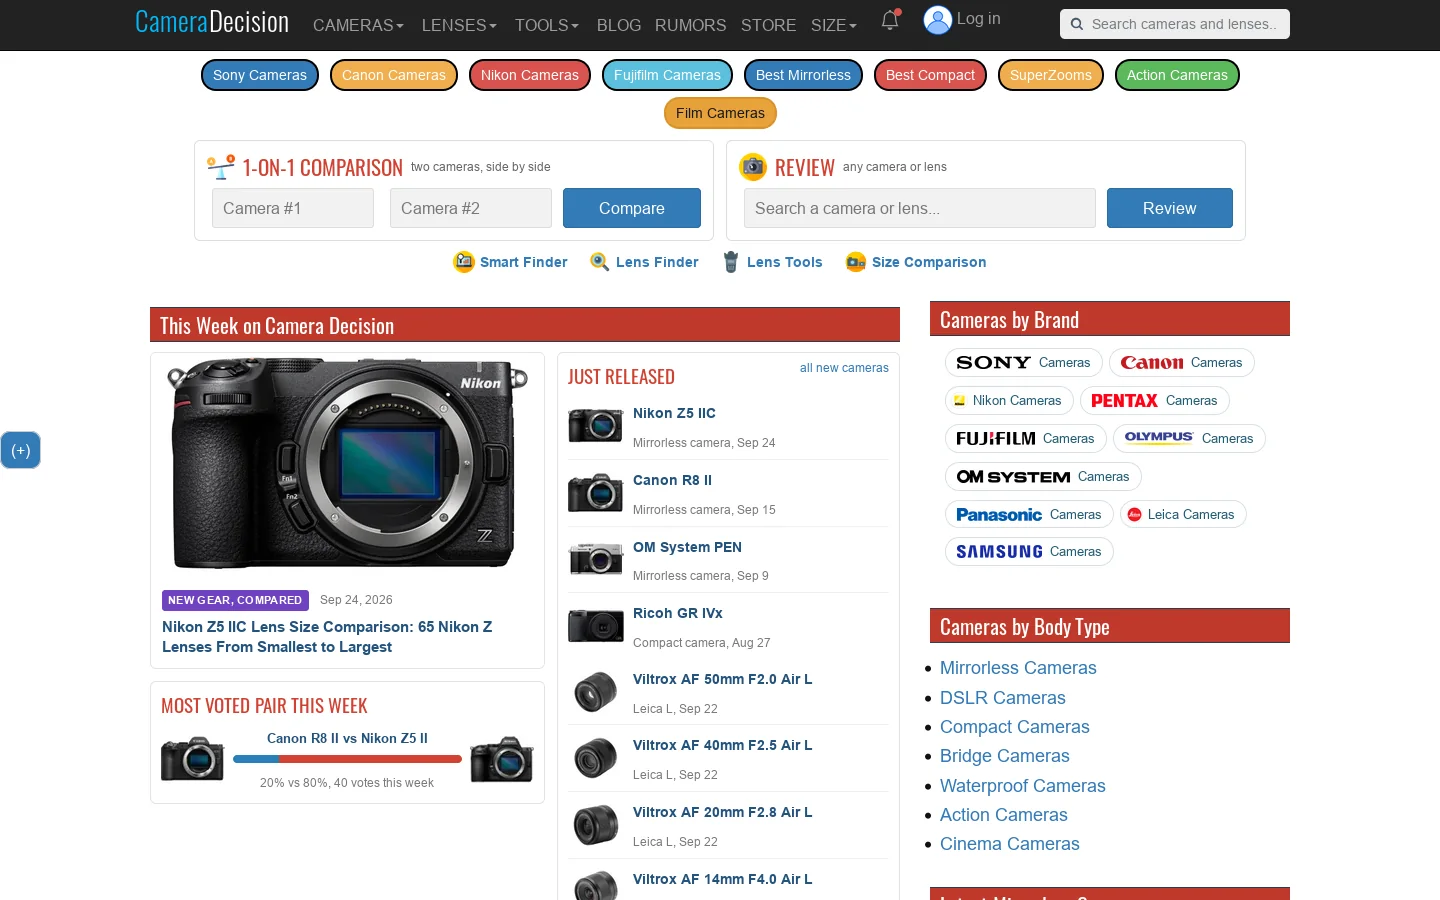The width and height of the screenshot is (1440, 900).
Task: Open the Waterproof Cameras body type link
Action: tap(1023, 786)
